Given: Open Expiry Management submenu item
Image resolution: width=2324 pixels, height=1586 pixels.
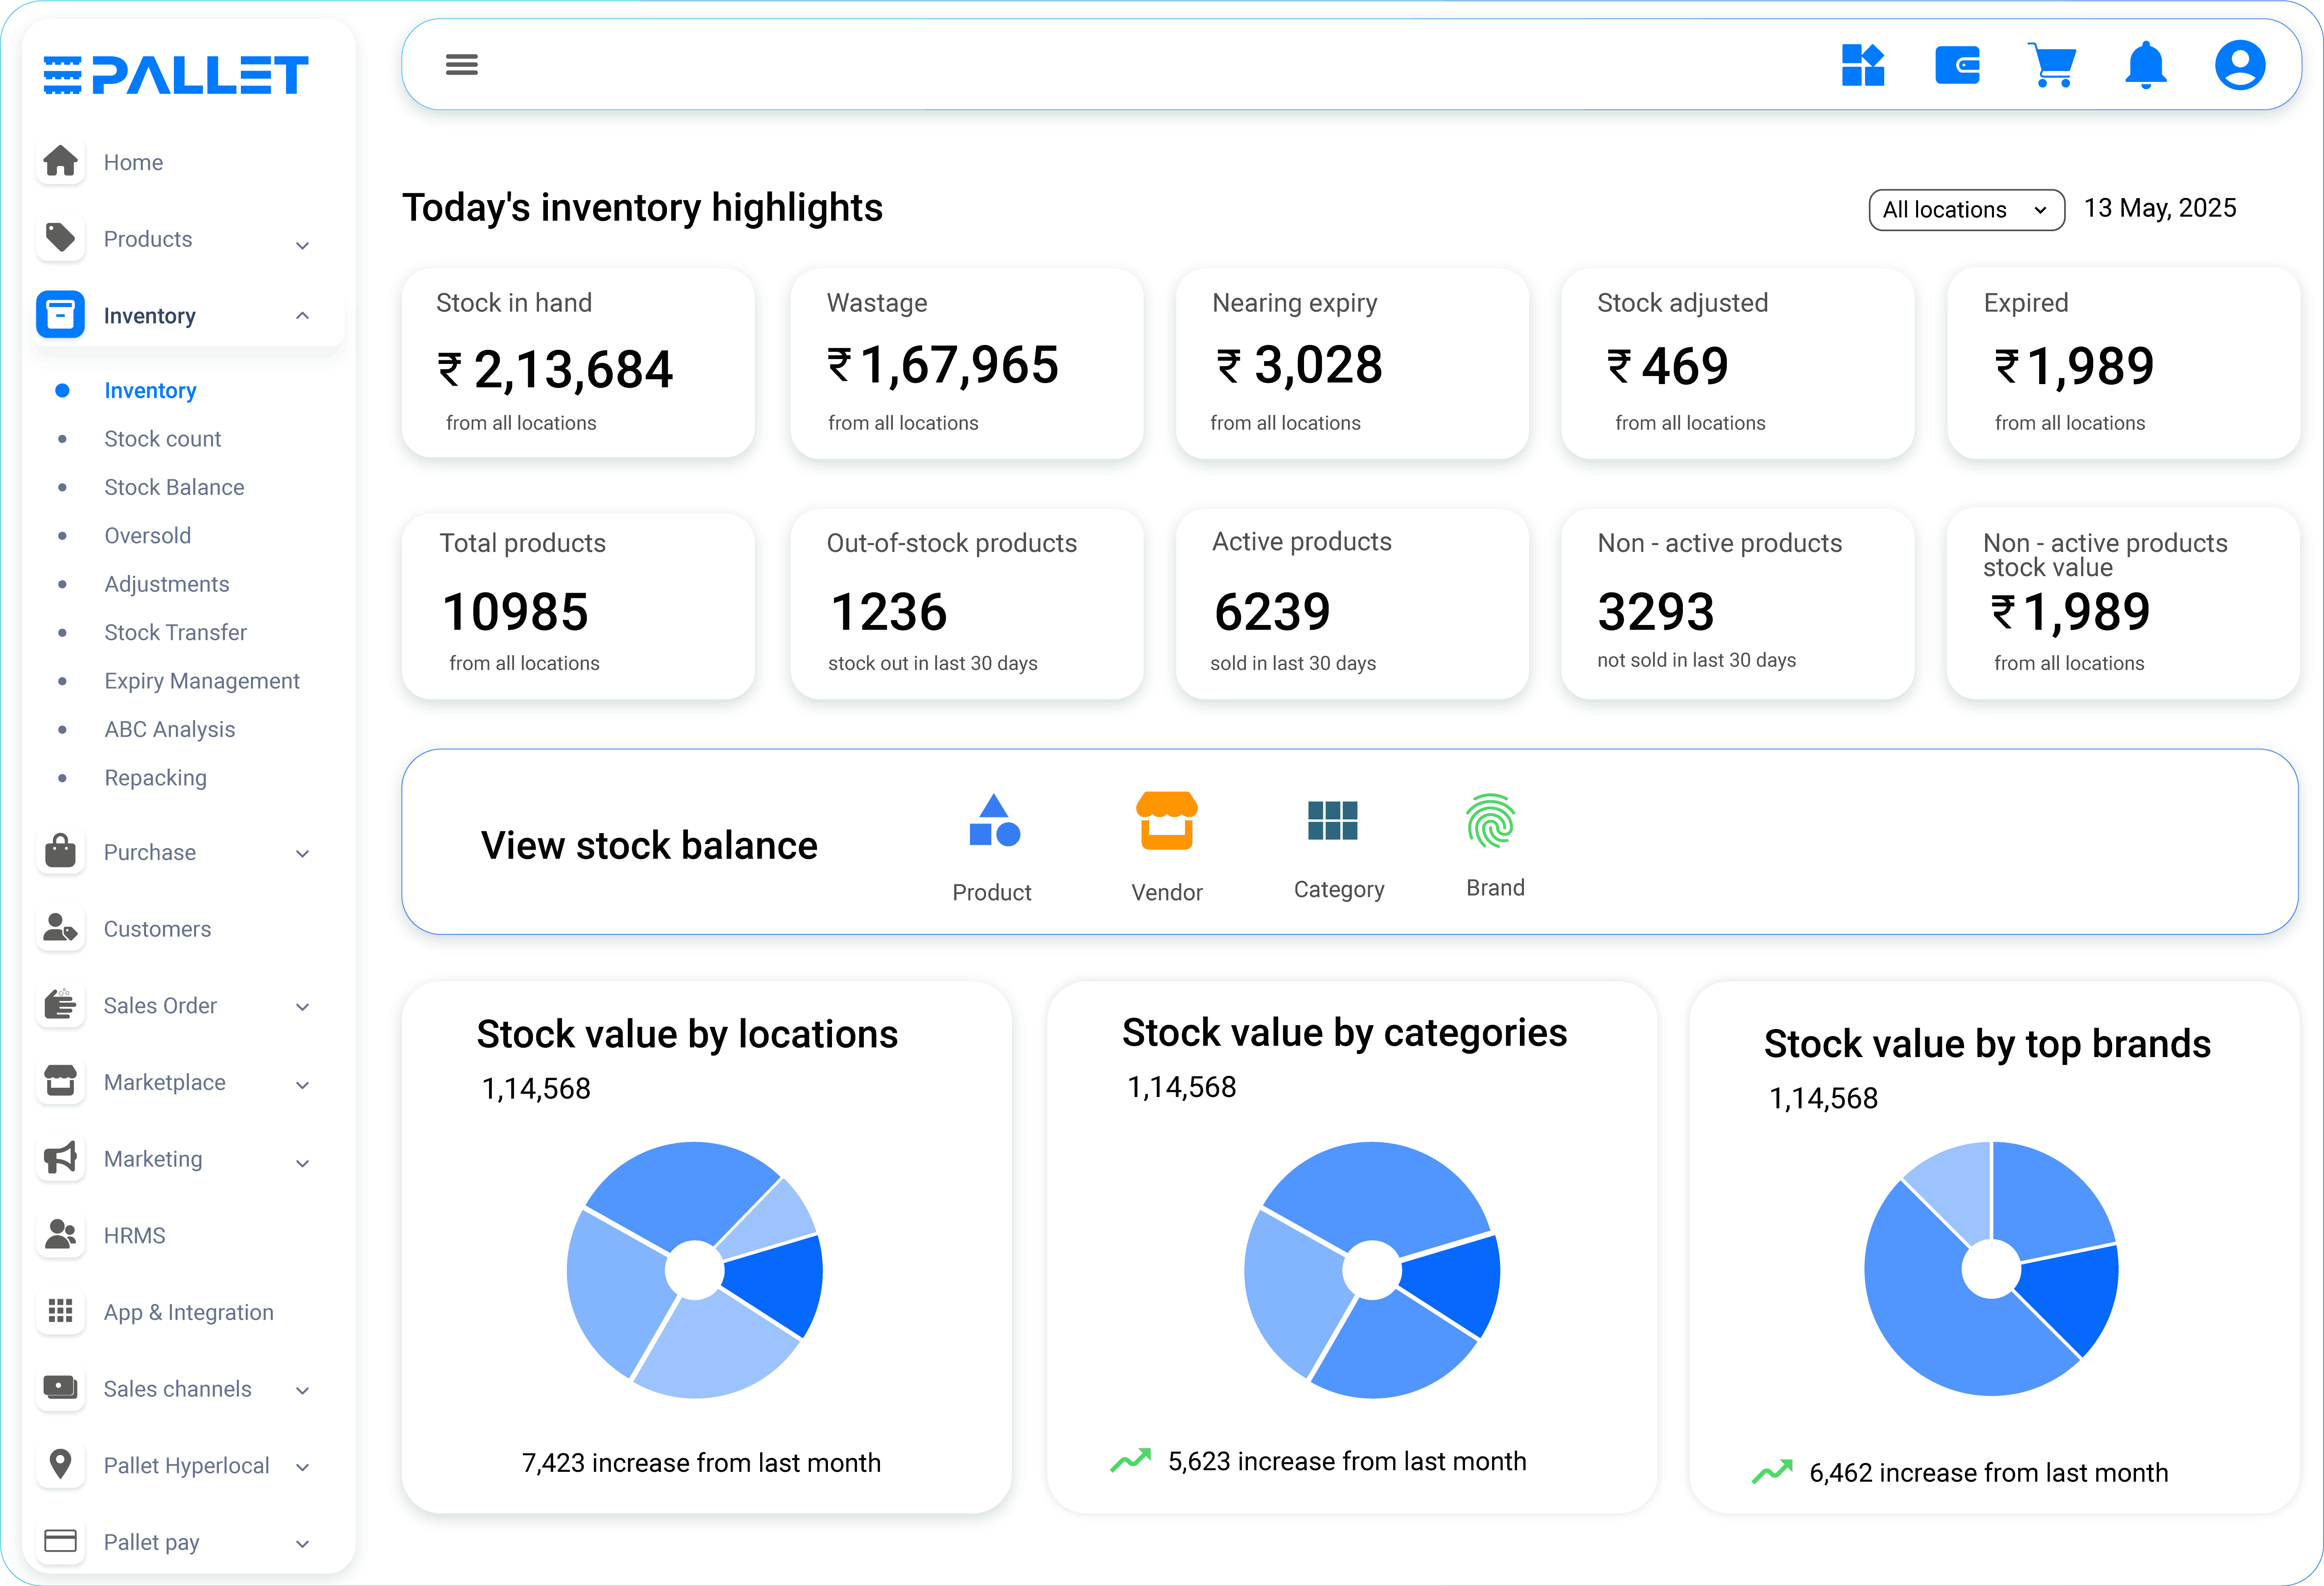Looking at the screenshot, I should pyautogui.click(x=202, y=681).
